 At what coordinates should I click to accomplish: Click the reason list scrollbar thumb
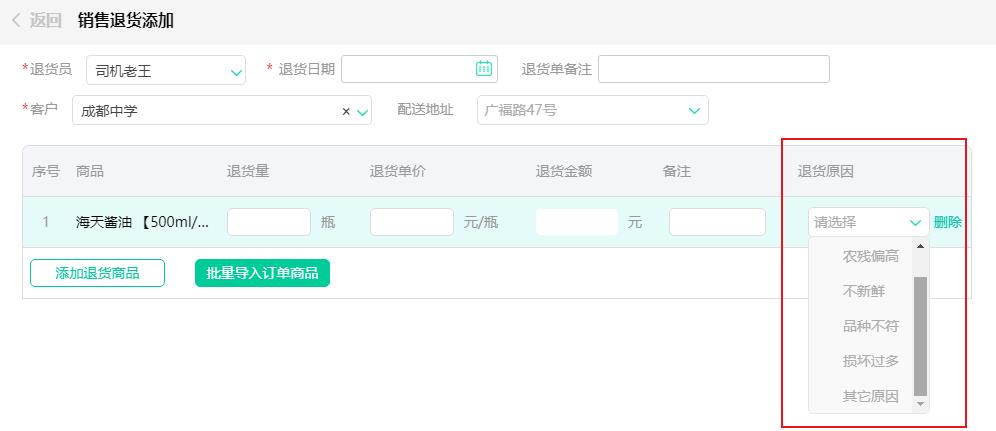pyautogui.click(x=920, y=336)
